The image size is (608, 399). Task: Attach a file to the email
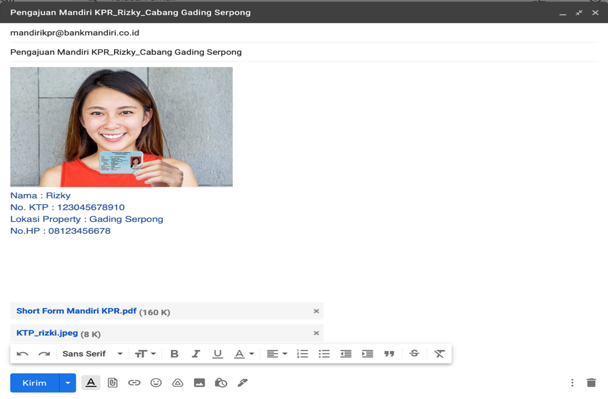113,383
